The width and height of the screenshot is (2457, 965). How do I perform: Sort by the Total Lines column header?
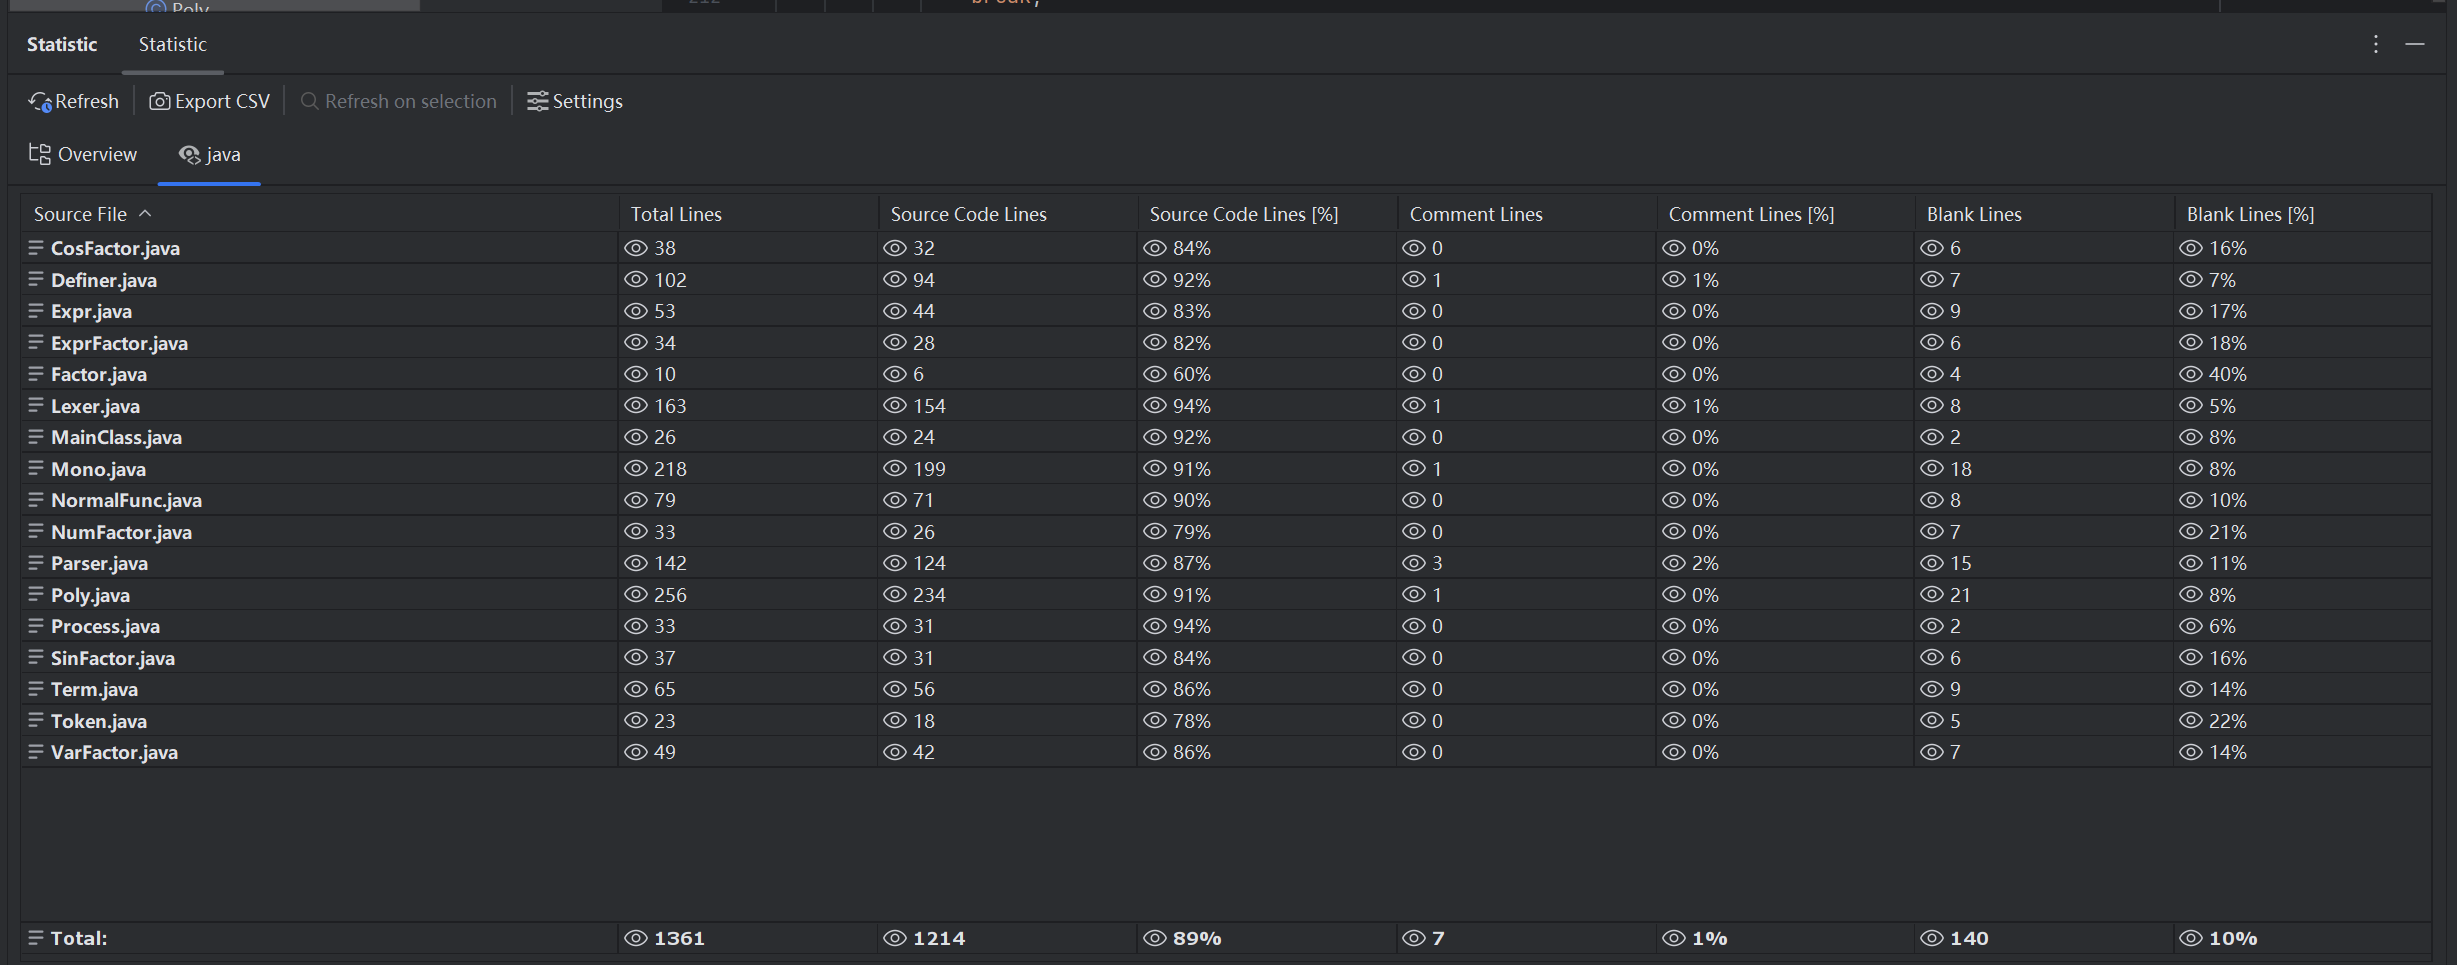(676, 214)
